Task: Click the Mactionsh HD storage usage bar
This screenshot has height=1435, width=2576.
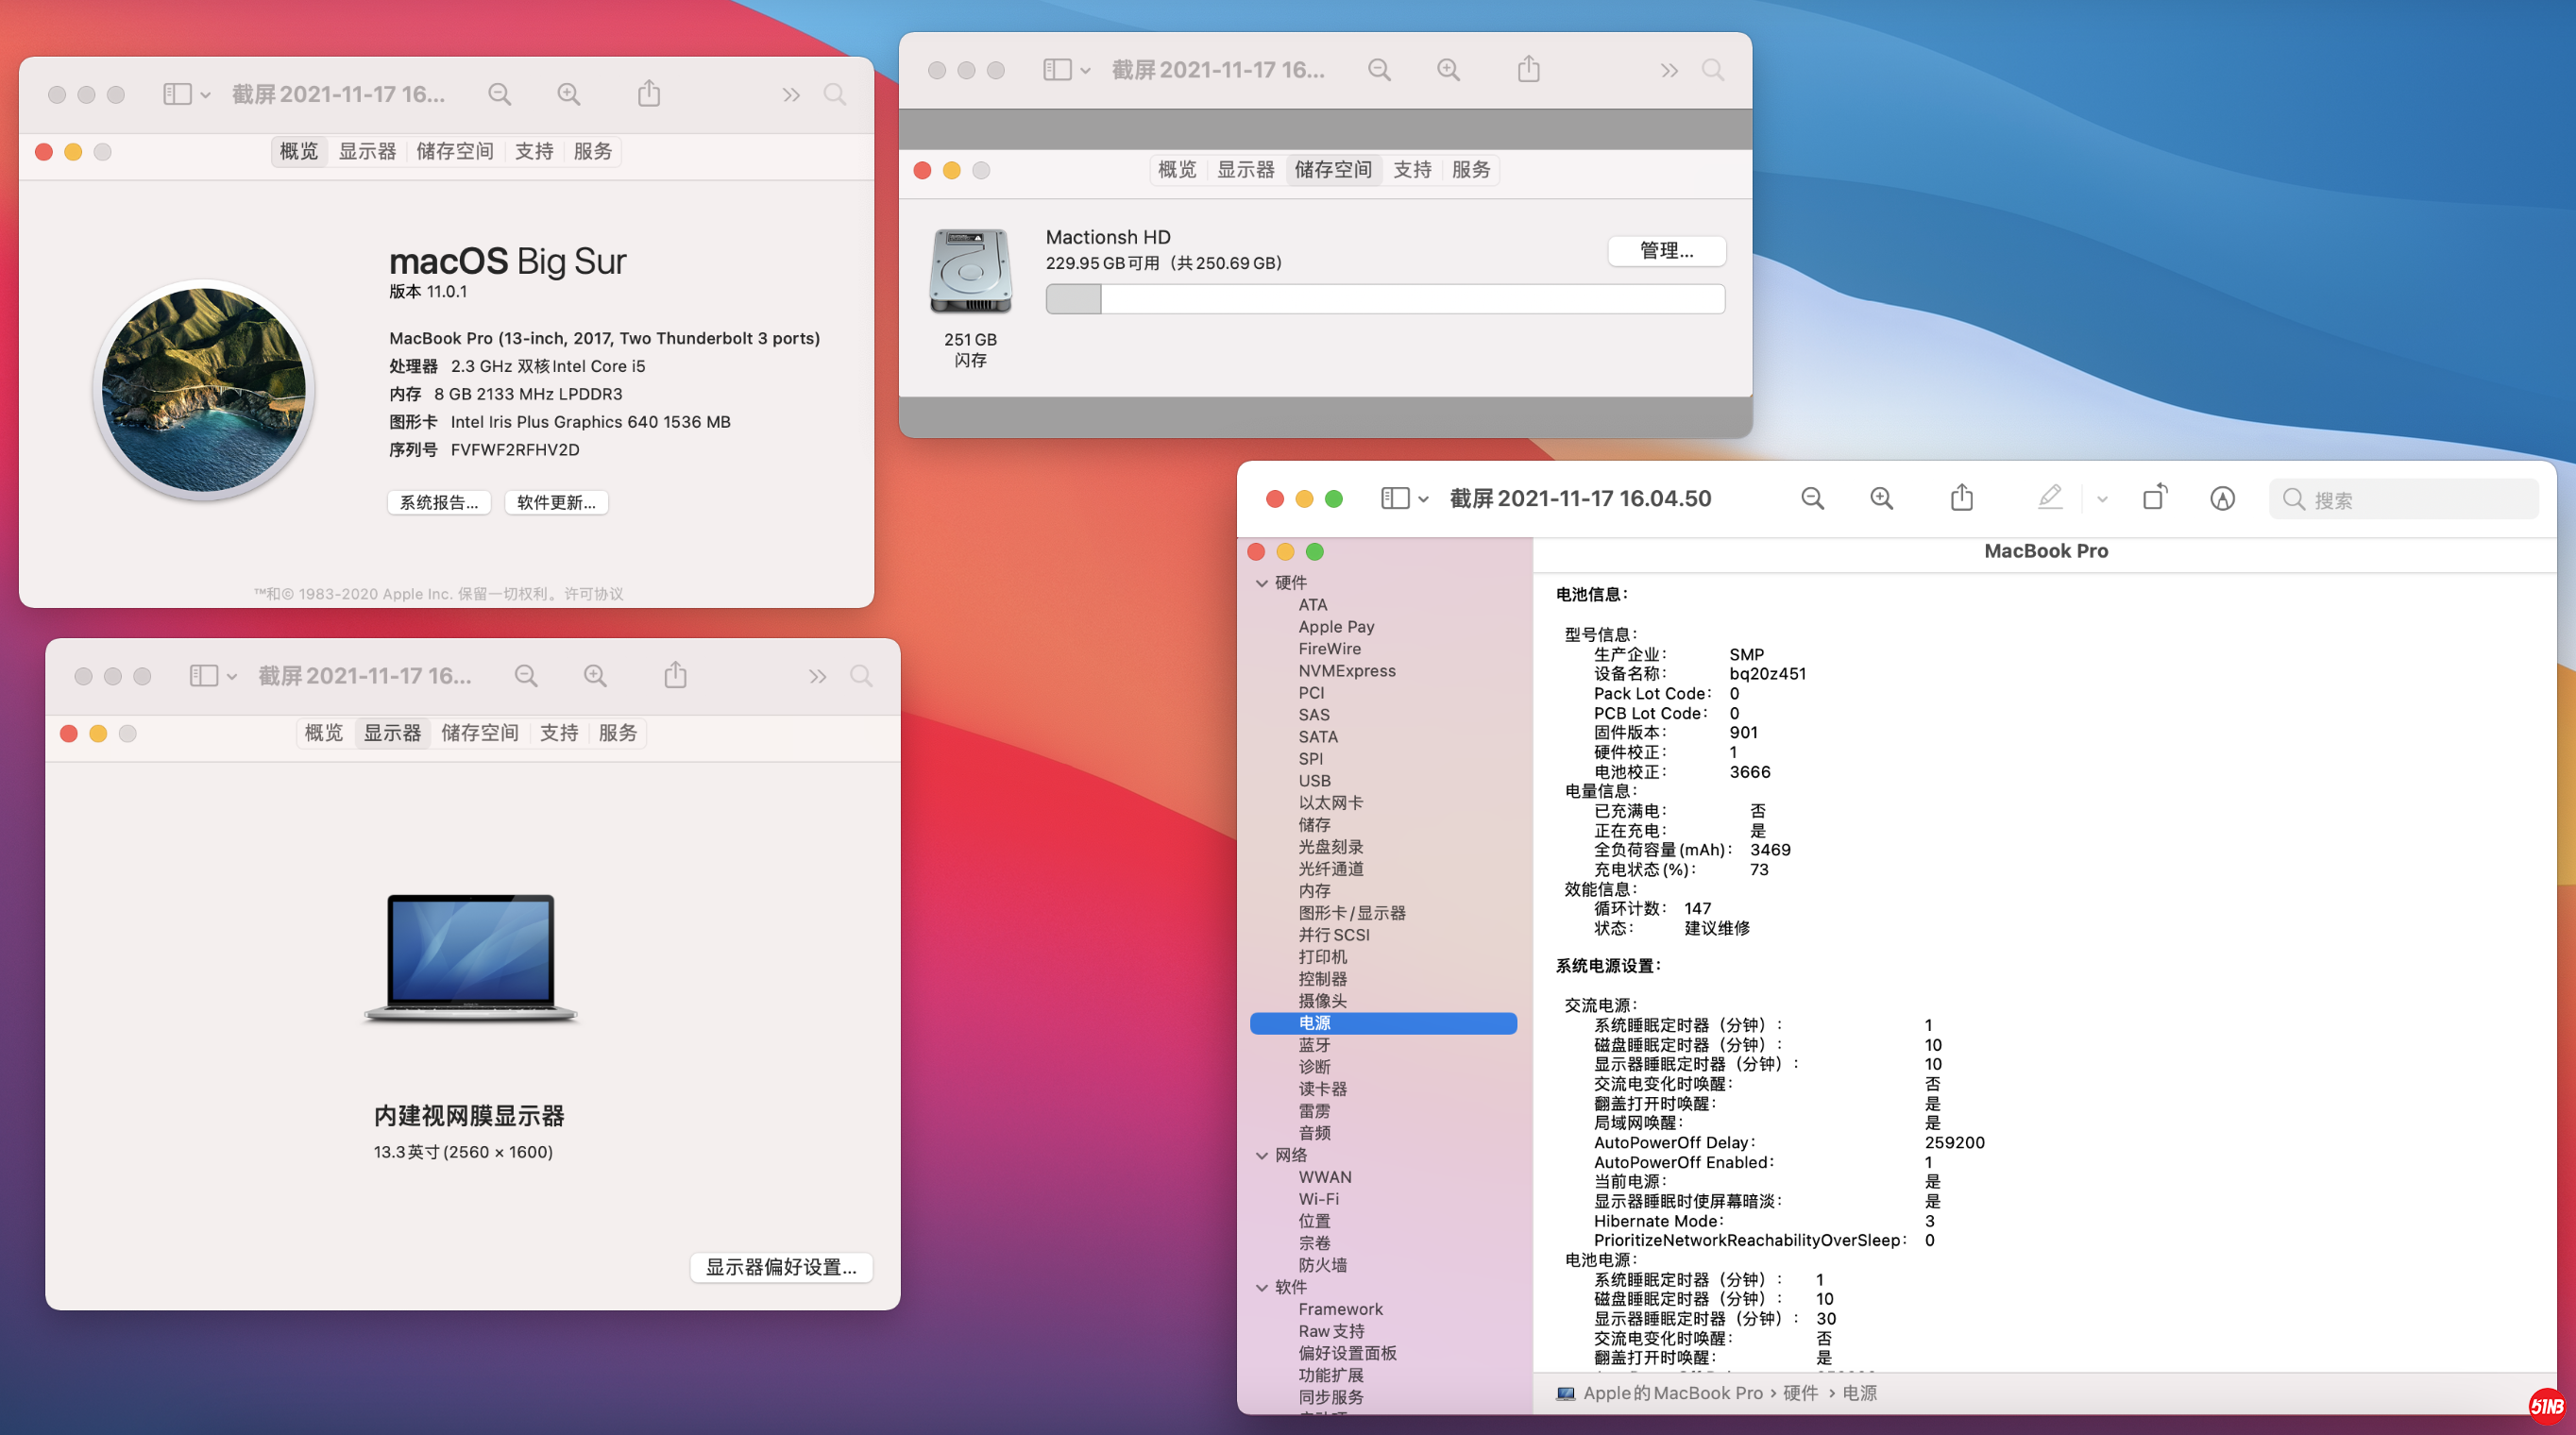Action: pos(1384,299)
